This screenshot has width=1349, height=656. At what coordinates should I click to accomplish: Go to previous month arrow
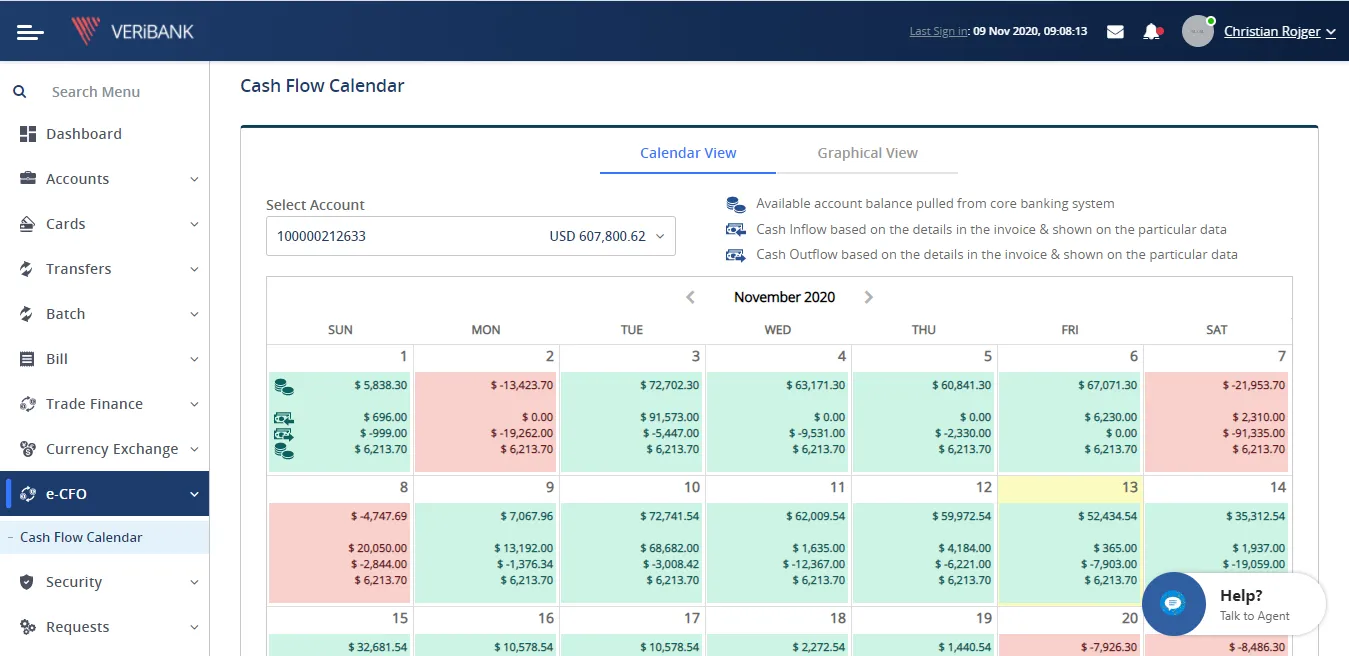coord(690,297)
